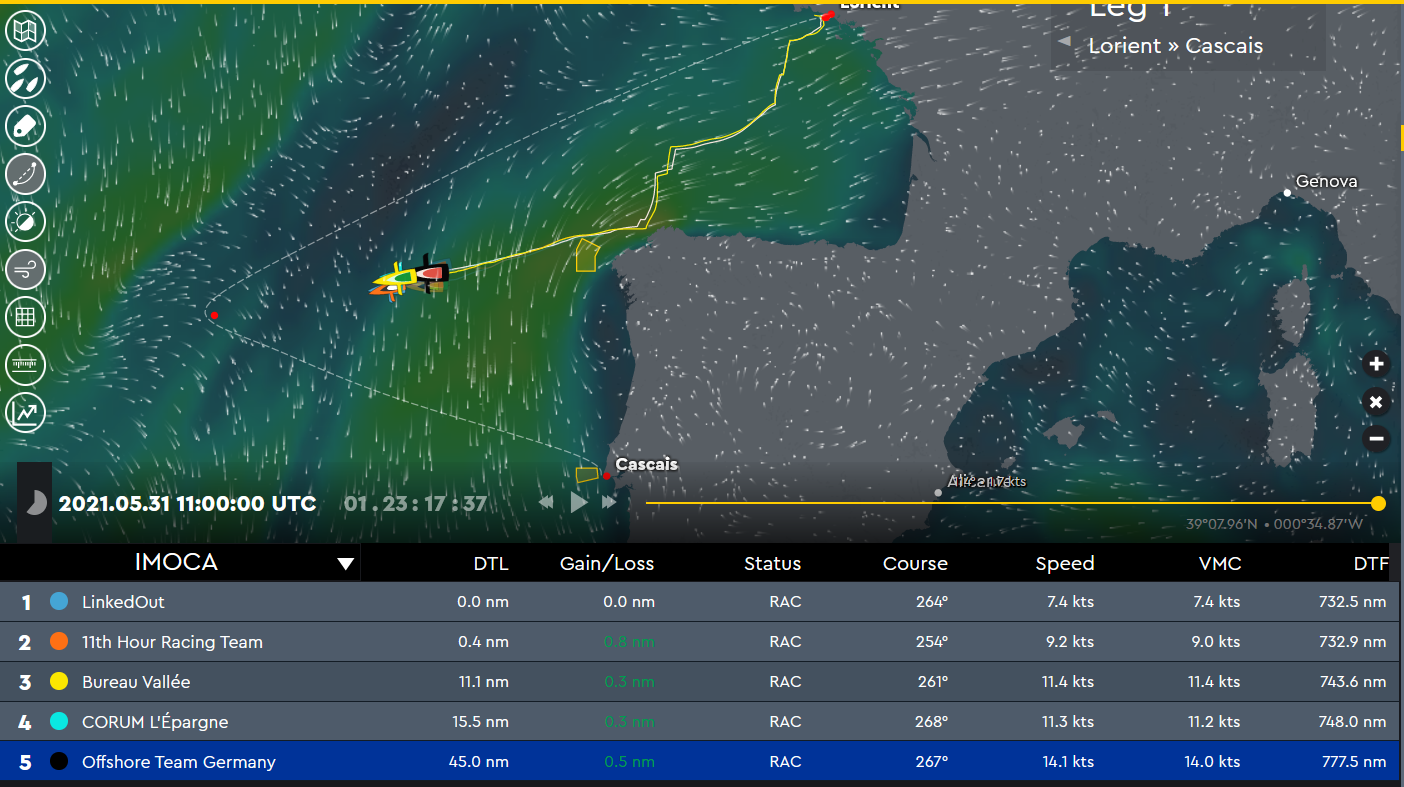1404x787 pixels.
Task: Open the ruler measurement tool
Action: pyautogui.click(x=26, y=365)
